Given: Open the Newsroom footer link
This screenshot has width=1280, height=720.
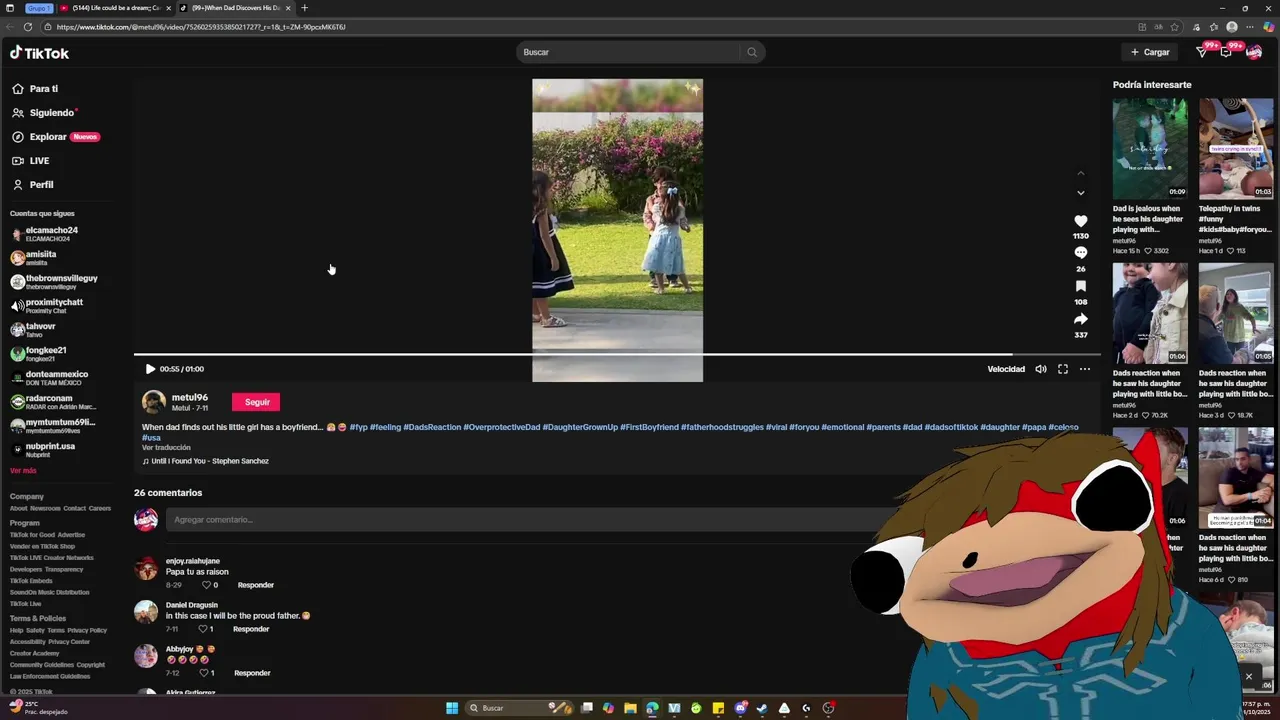Looking at the screenshot, I should click(x=46, y=509).
